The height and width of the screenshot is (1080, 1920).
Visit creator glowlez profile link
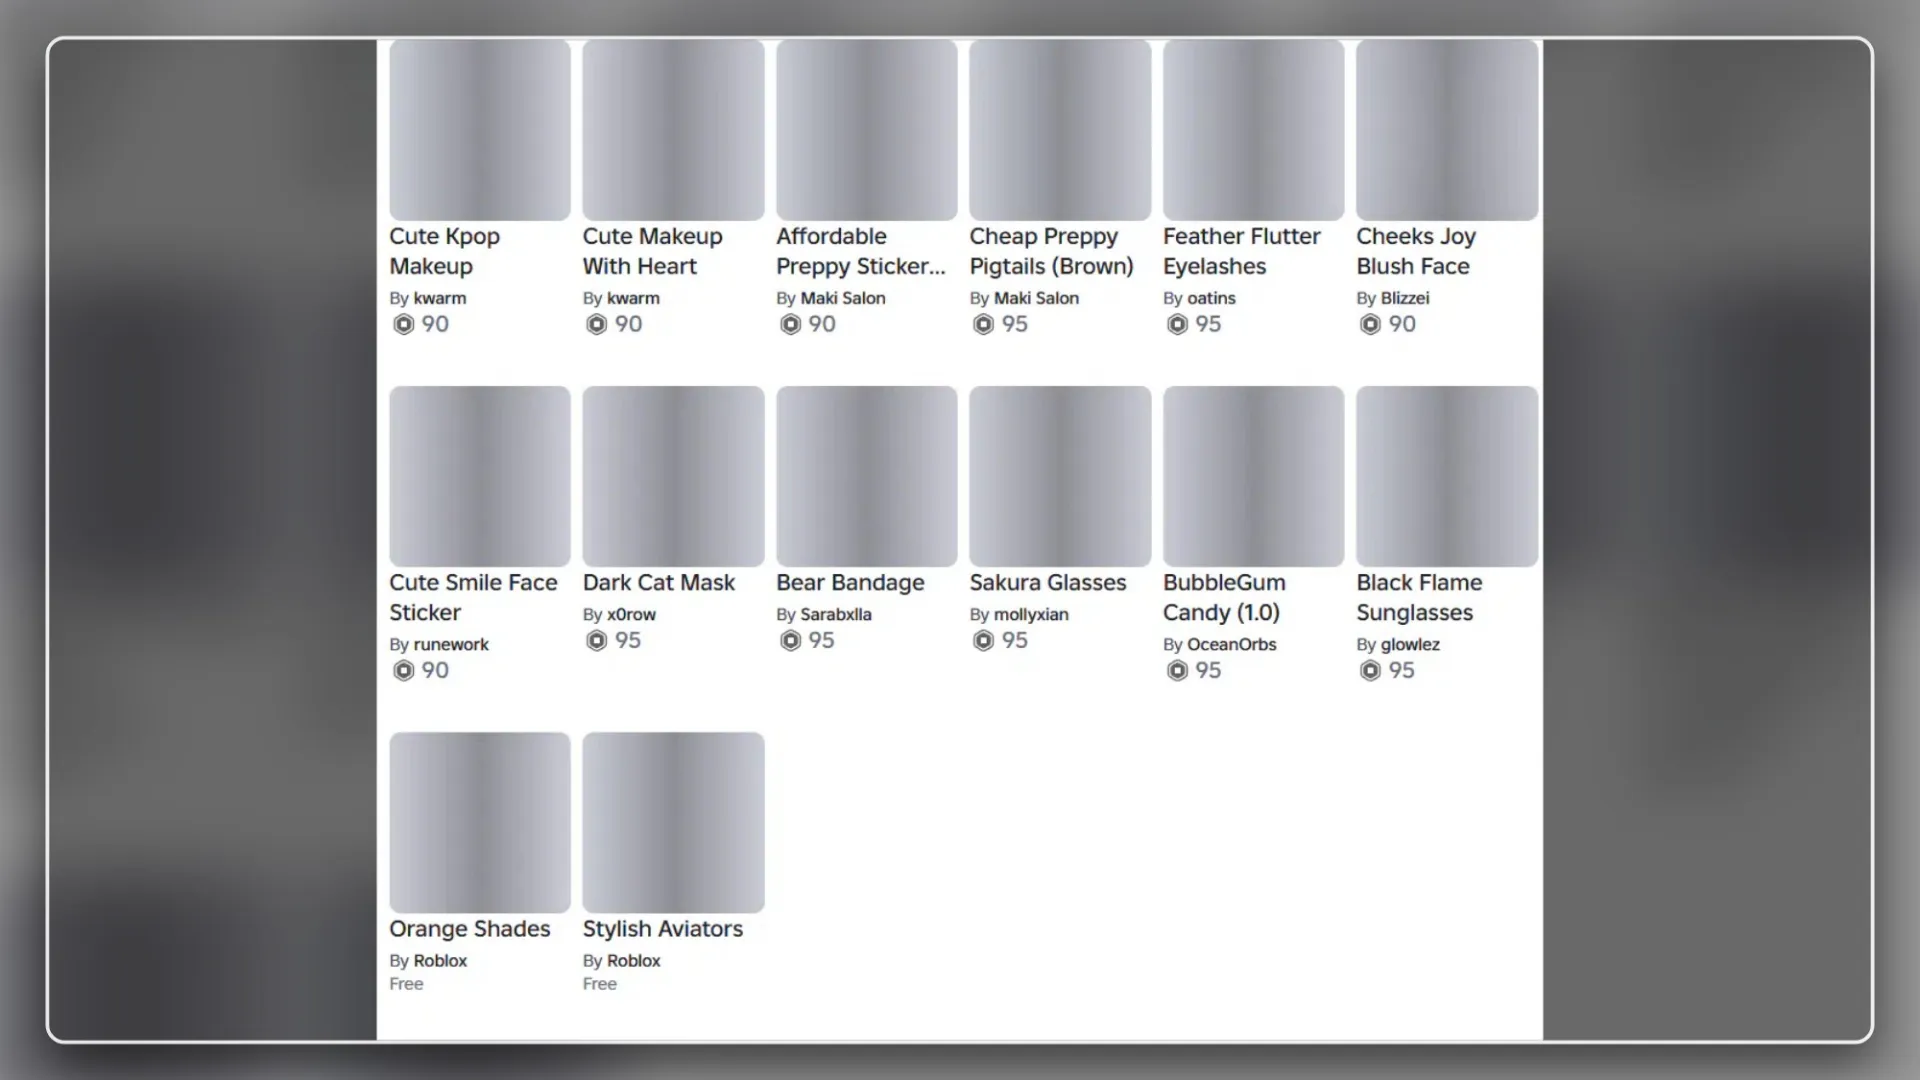[1410, 644]
